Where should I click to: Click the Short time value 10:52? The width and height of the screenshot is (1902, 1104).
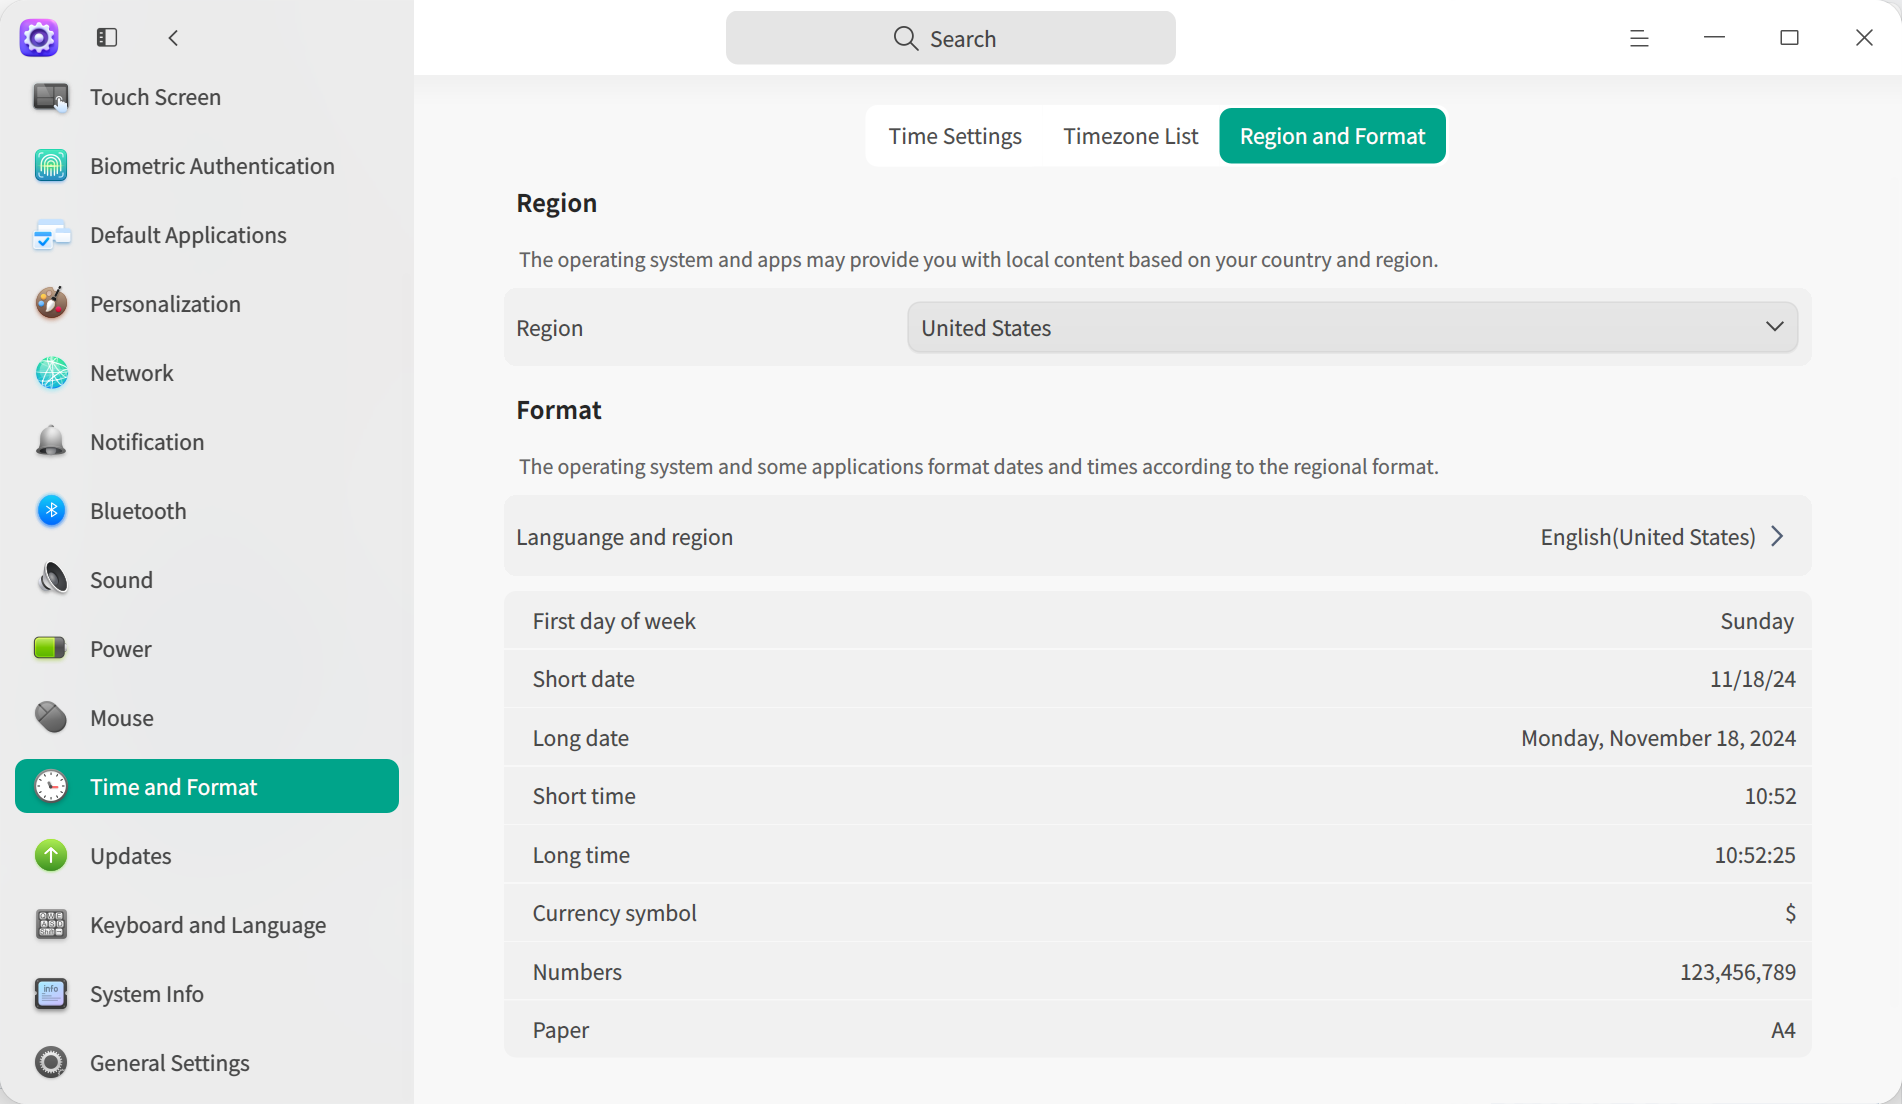tap(1770, 796)
